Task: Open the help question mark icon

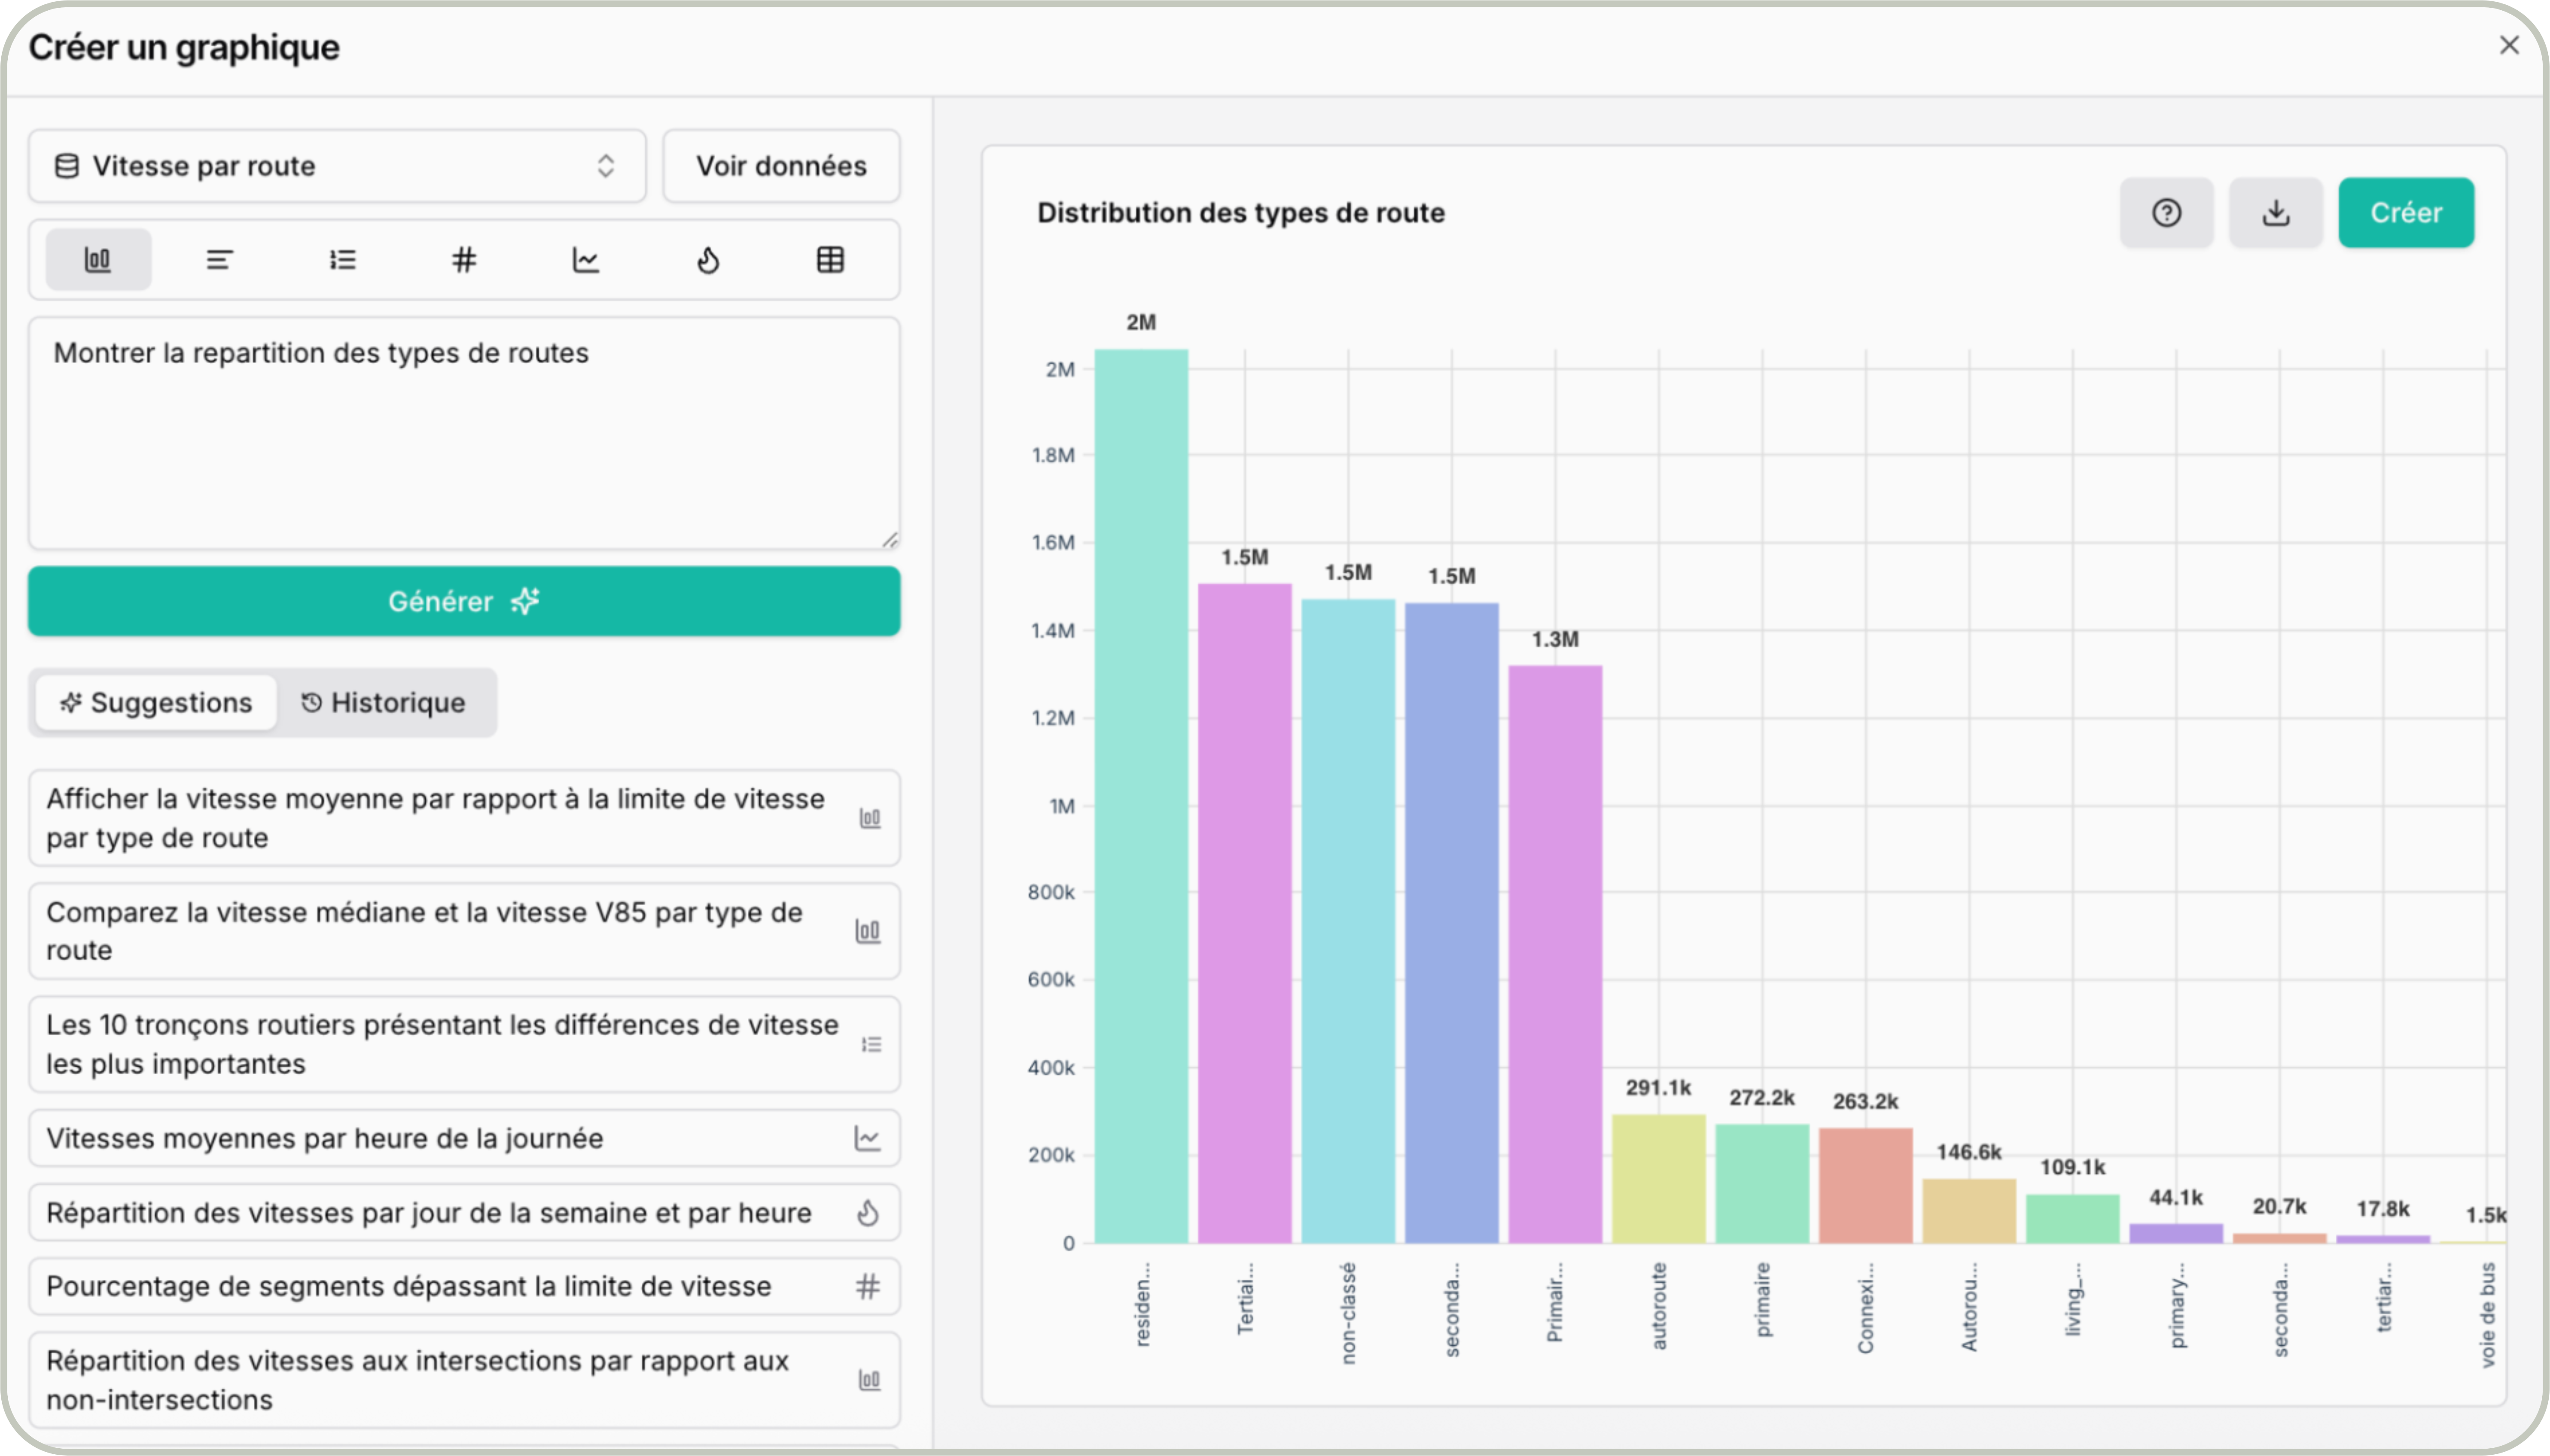Action: [2166, 213]
